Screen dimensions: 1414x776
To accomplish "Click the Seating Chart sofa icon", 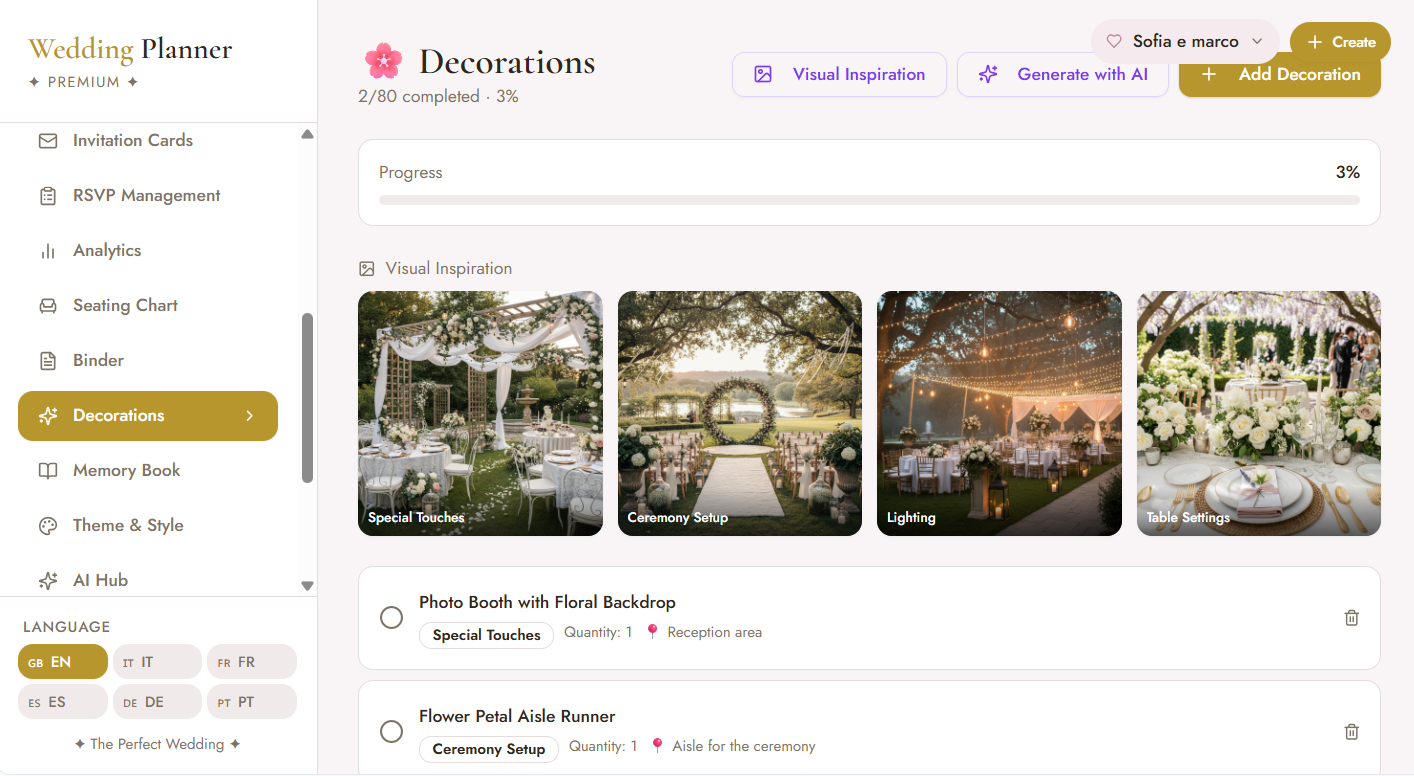I will (48, 306).
